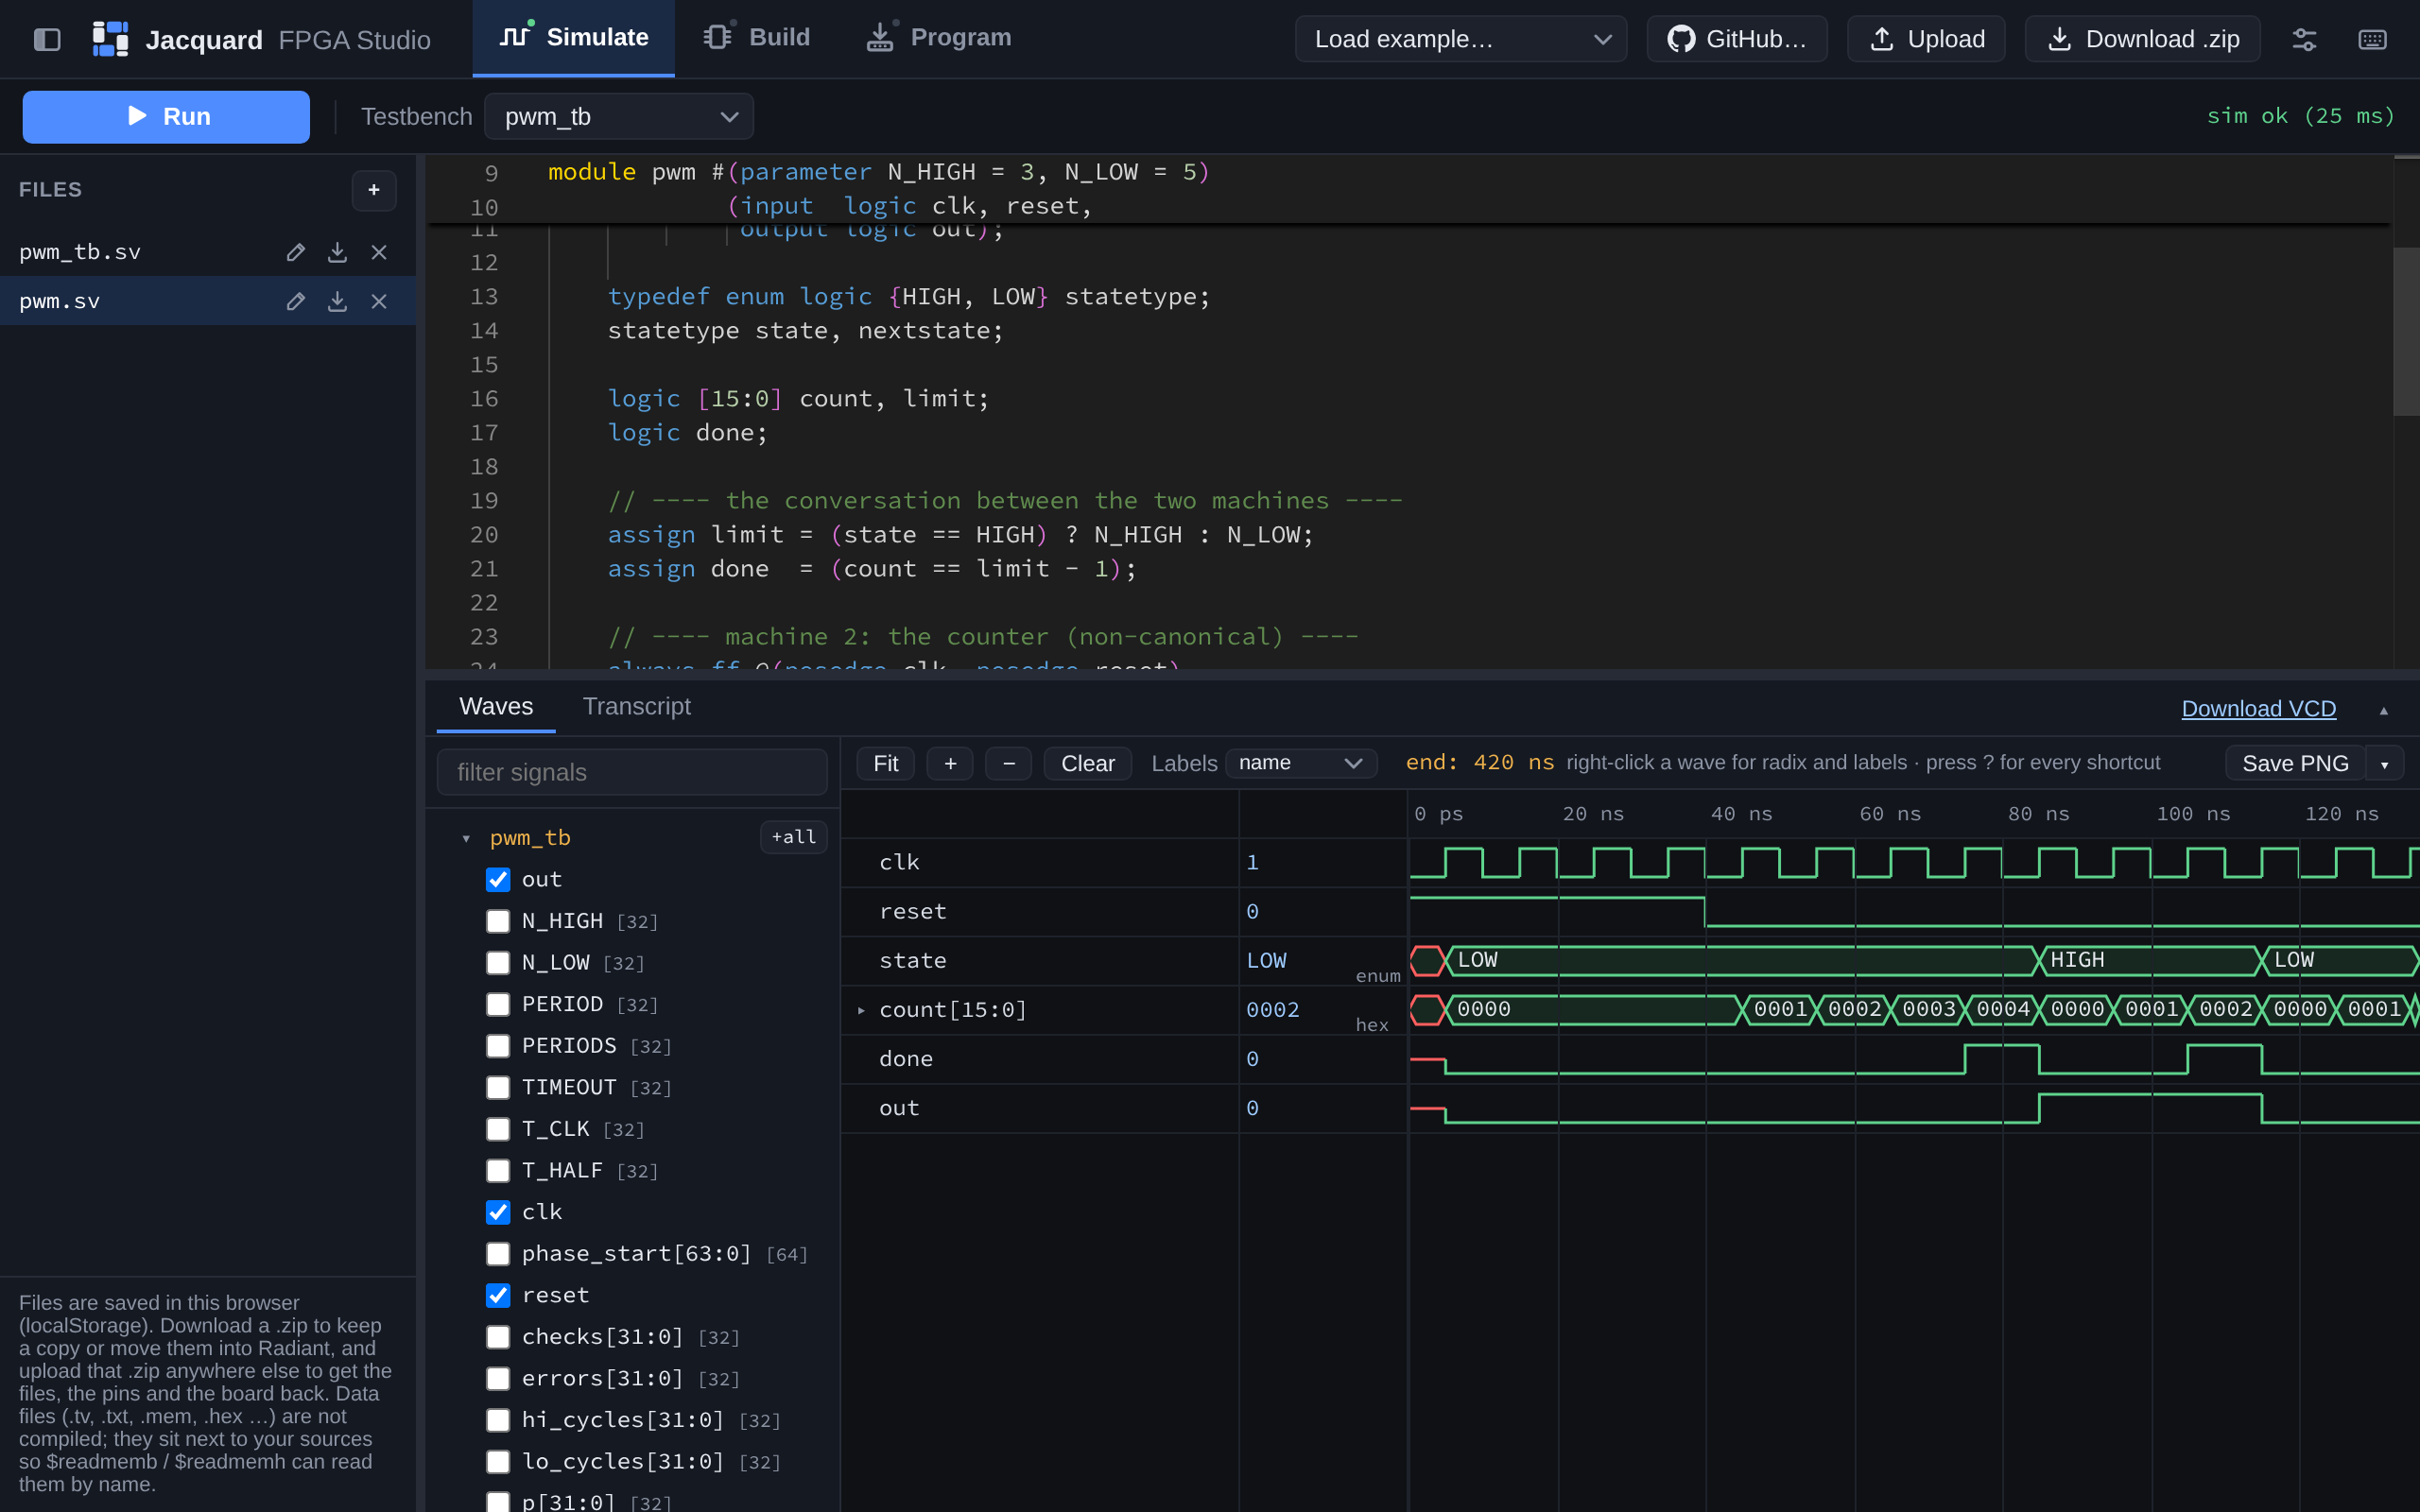Enable the TIMEOUT signal checkbox
Viewport: 2420px width, 1512px height.
pyautogui.click(x=498, y=1087)
